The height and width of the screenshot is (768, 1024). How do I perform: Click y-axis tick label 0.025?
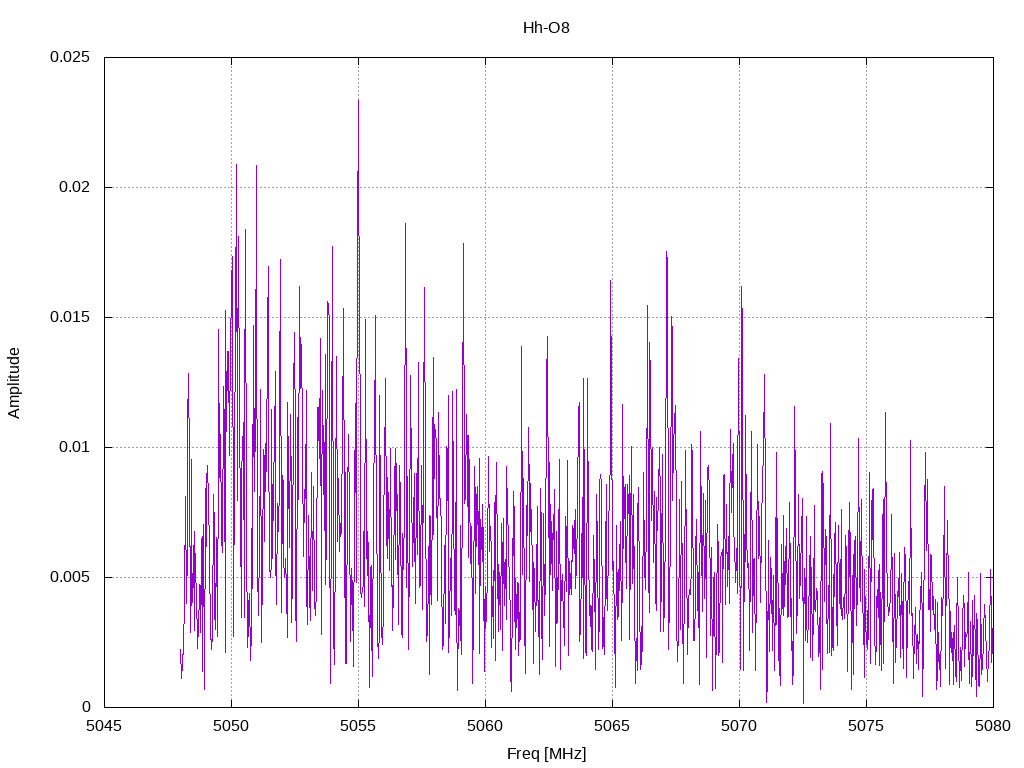coord(70,57)
